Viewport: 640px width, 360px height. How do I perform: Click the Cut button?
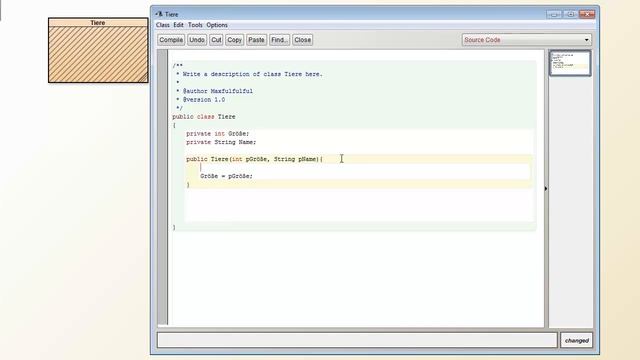(216, 40)
